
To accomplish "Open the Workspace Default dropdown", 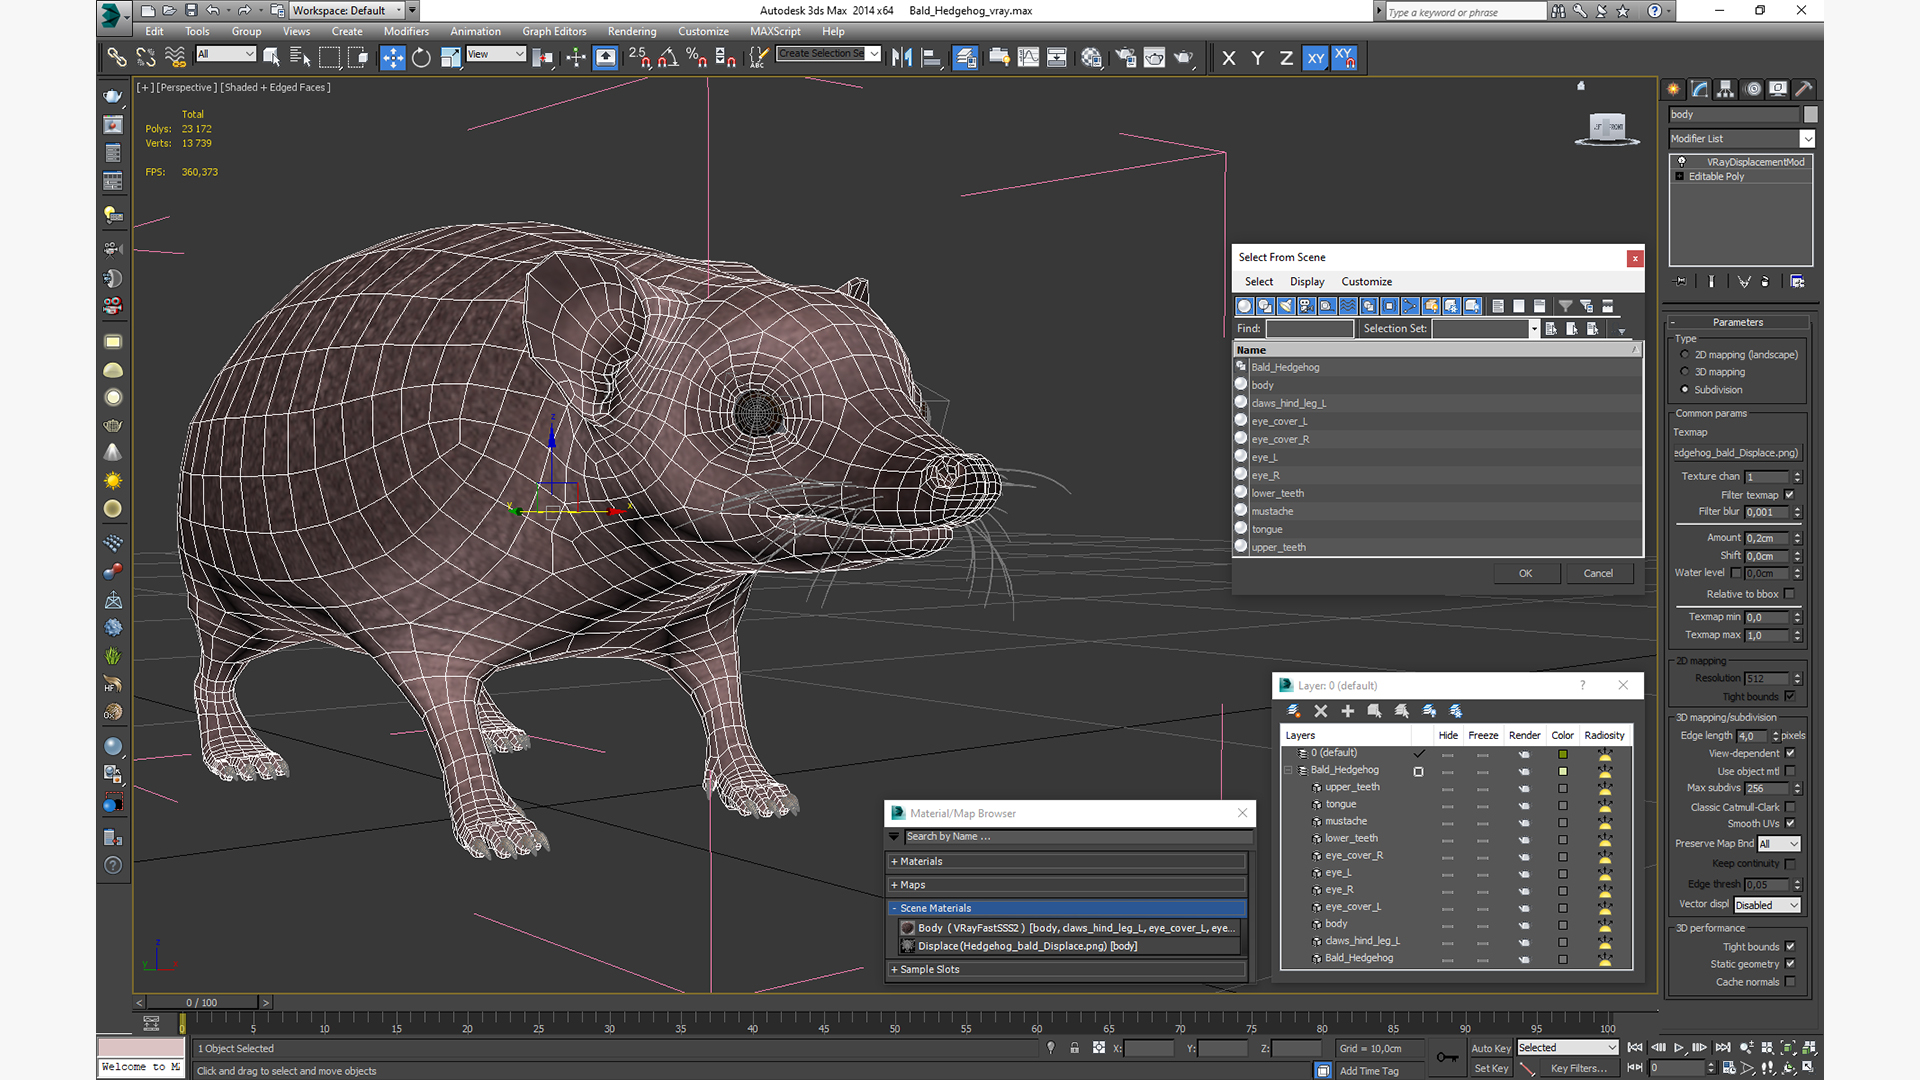I will coord(347,11).
